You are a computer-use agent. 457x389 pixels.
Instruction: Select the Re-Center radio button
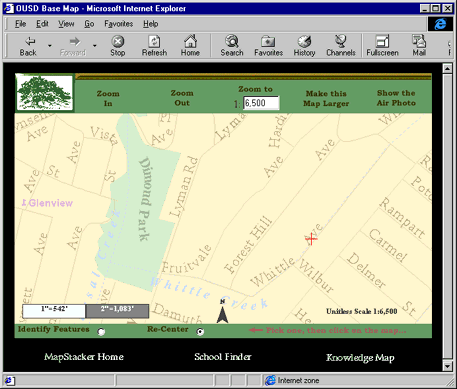tap(200, 332)
